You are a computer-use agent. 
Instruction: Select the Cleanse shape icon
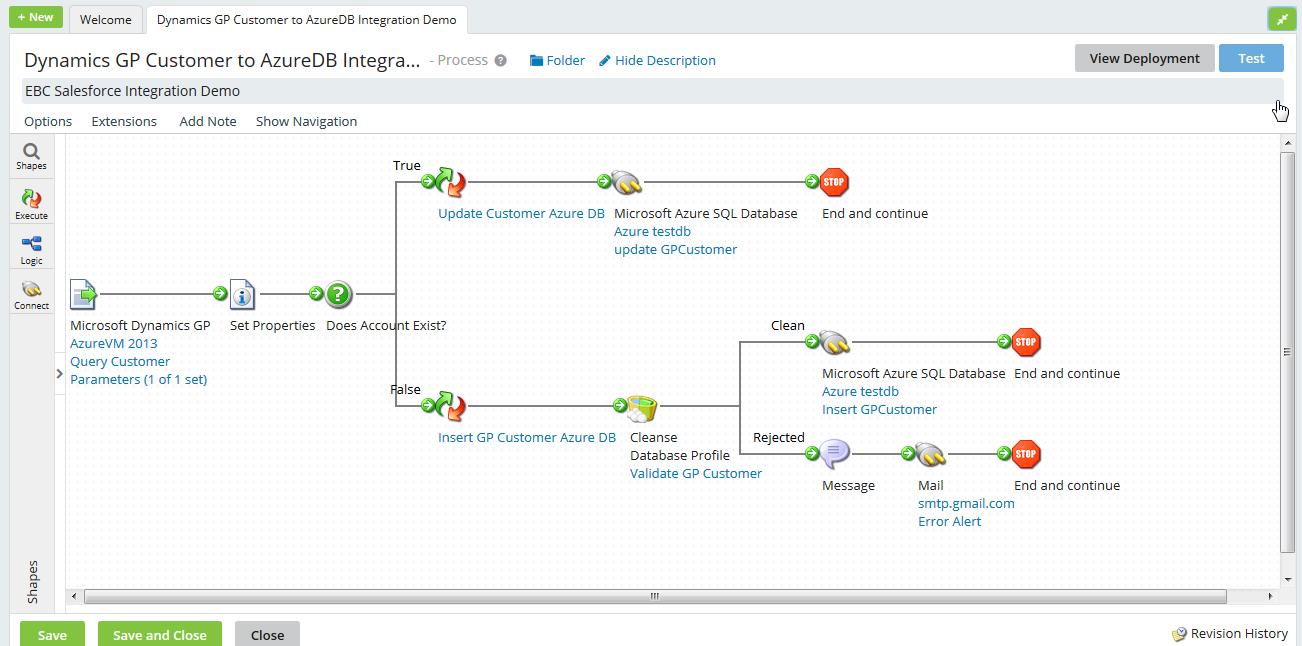tap(641, 407)
